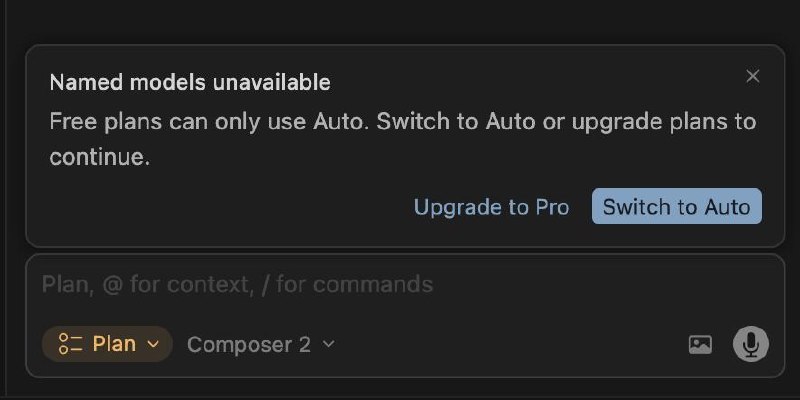The width and height of the screenshot is (800, 400).
Task: Click the blank space between Composer 2 and image icon
Action: tap(510, 344)
